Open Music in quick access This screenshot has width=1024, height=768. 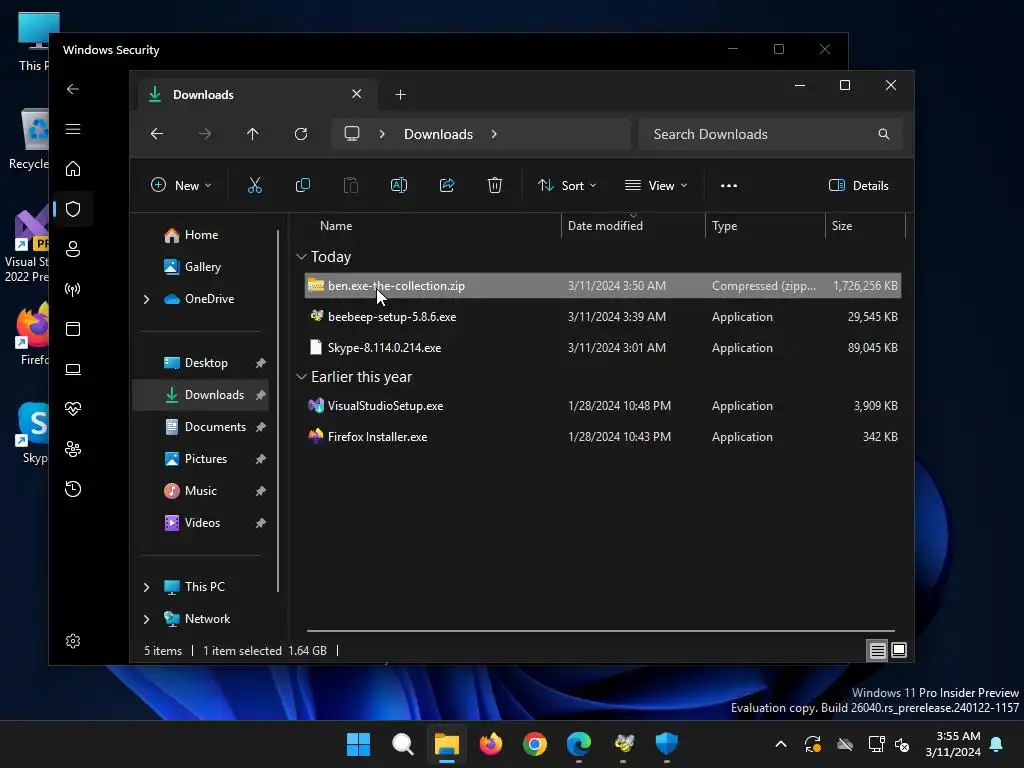pos(200,491)
